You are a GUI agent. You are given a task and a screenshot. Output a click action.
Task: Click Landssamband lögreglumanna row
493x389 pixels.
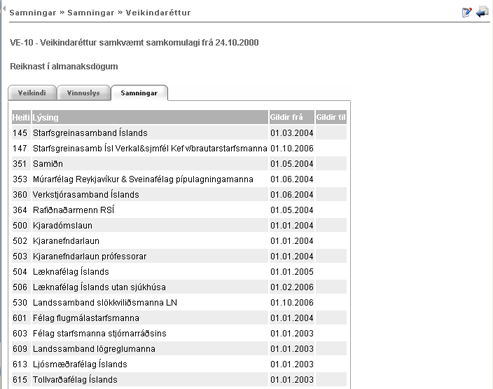coord(179,349)
